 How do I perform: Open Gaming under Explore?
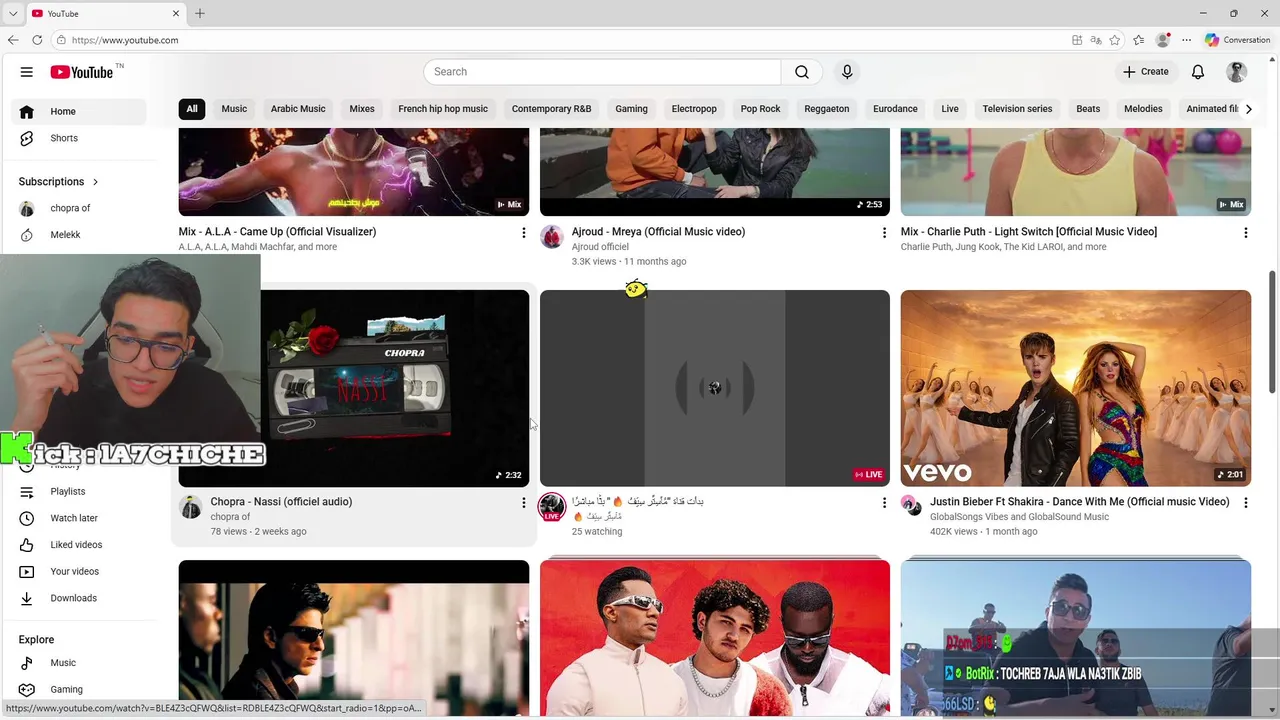pyautogui.click(x=79, y=690)
